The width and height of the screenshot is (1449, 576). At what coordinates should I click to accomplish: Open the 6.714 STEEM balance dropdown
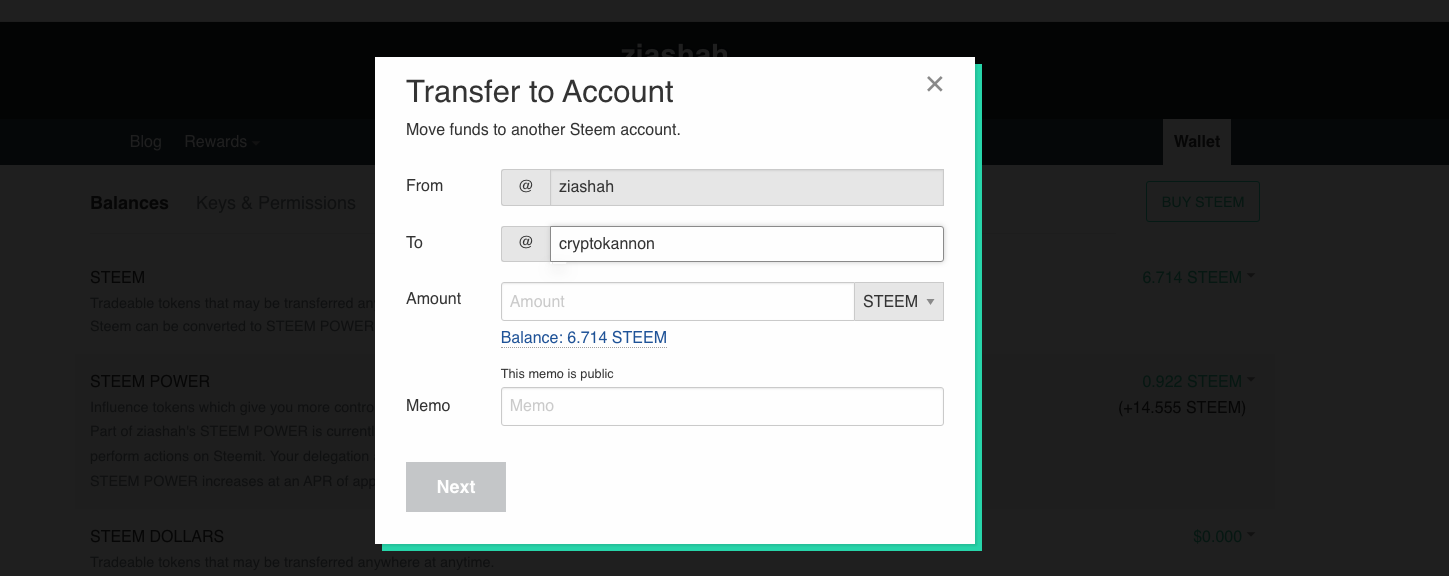pos(1198,277)
